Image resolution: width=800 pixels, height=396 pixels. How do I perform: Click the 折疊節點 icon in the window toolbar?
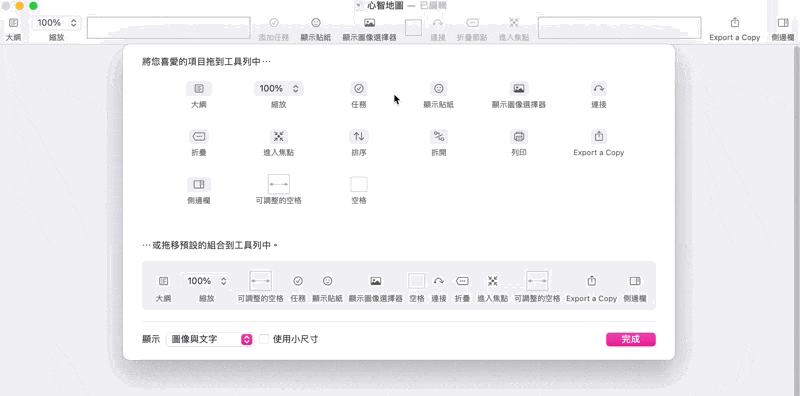[x=472, y=22]
